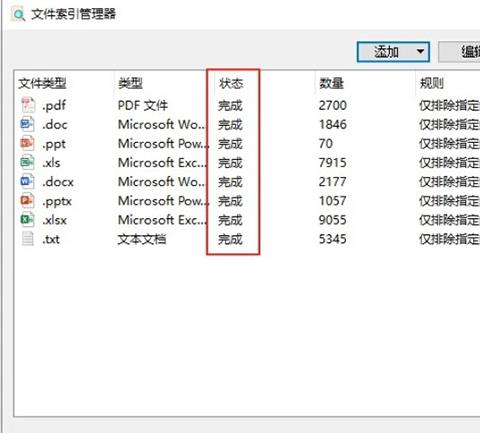Click the .xlsx Excel icon

coord(27,220)
